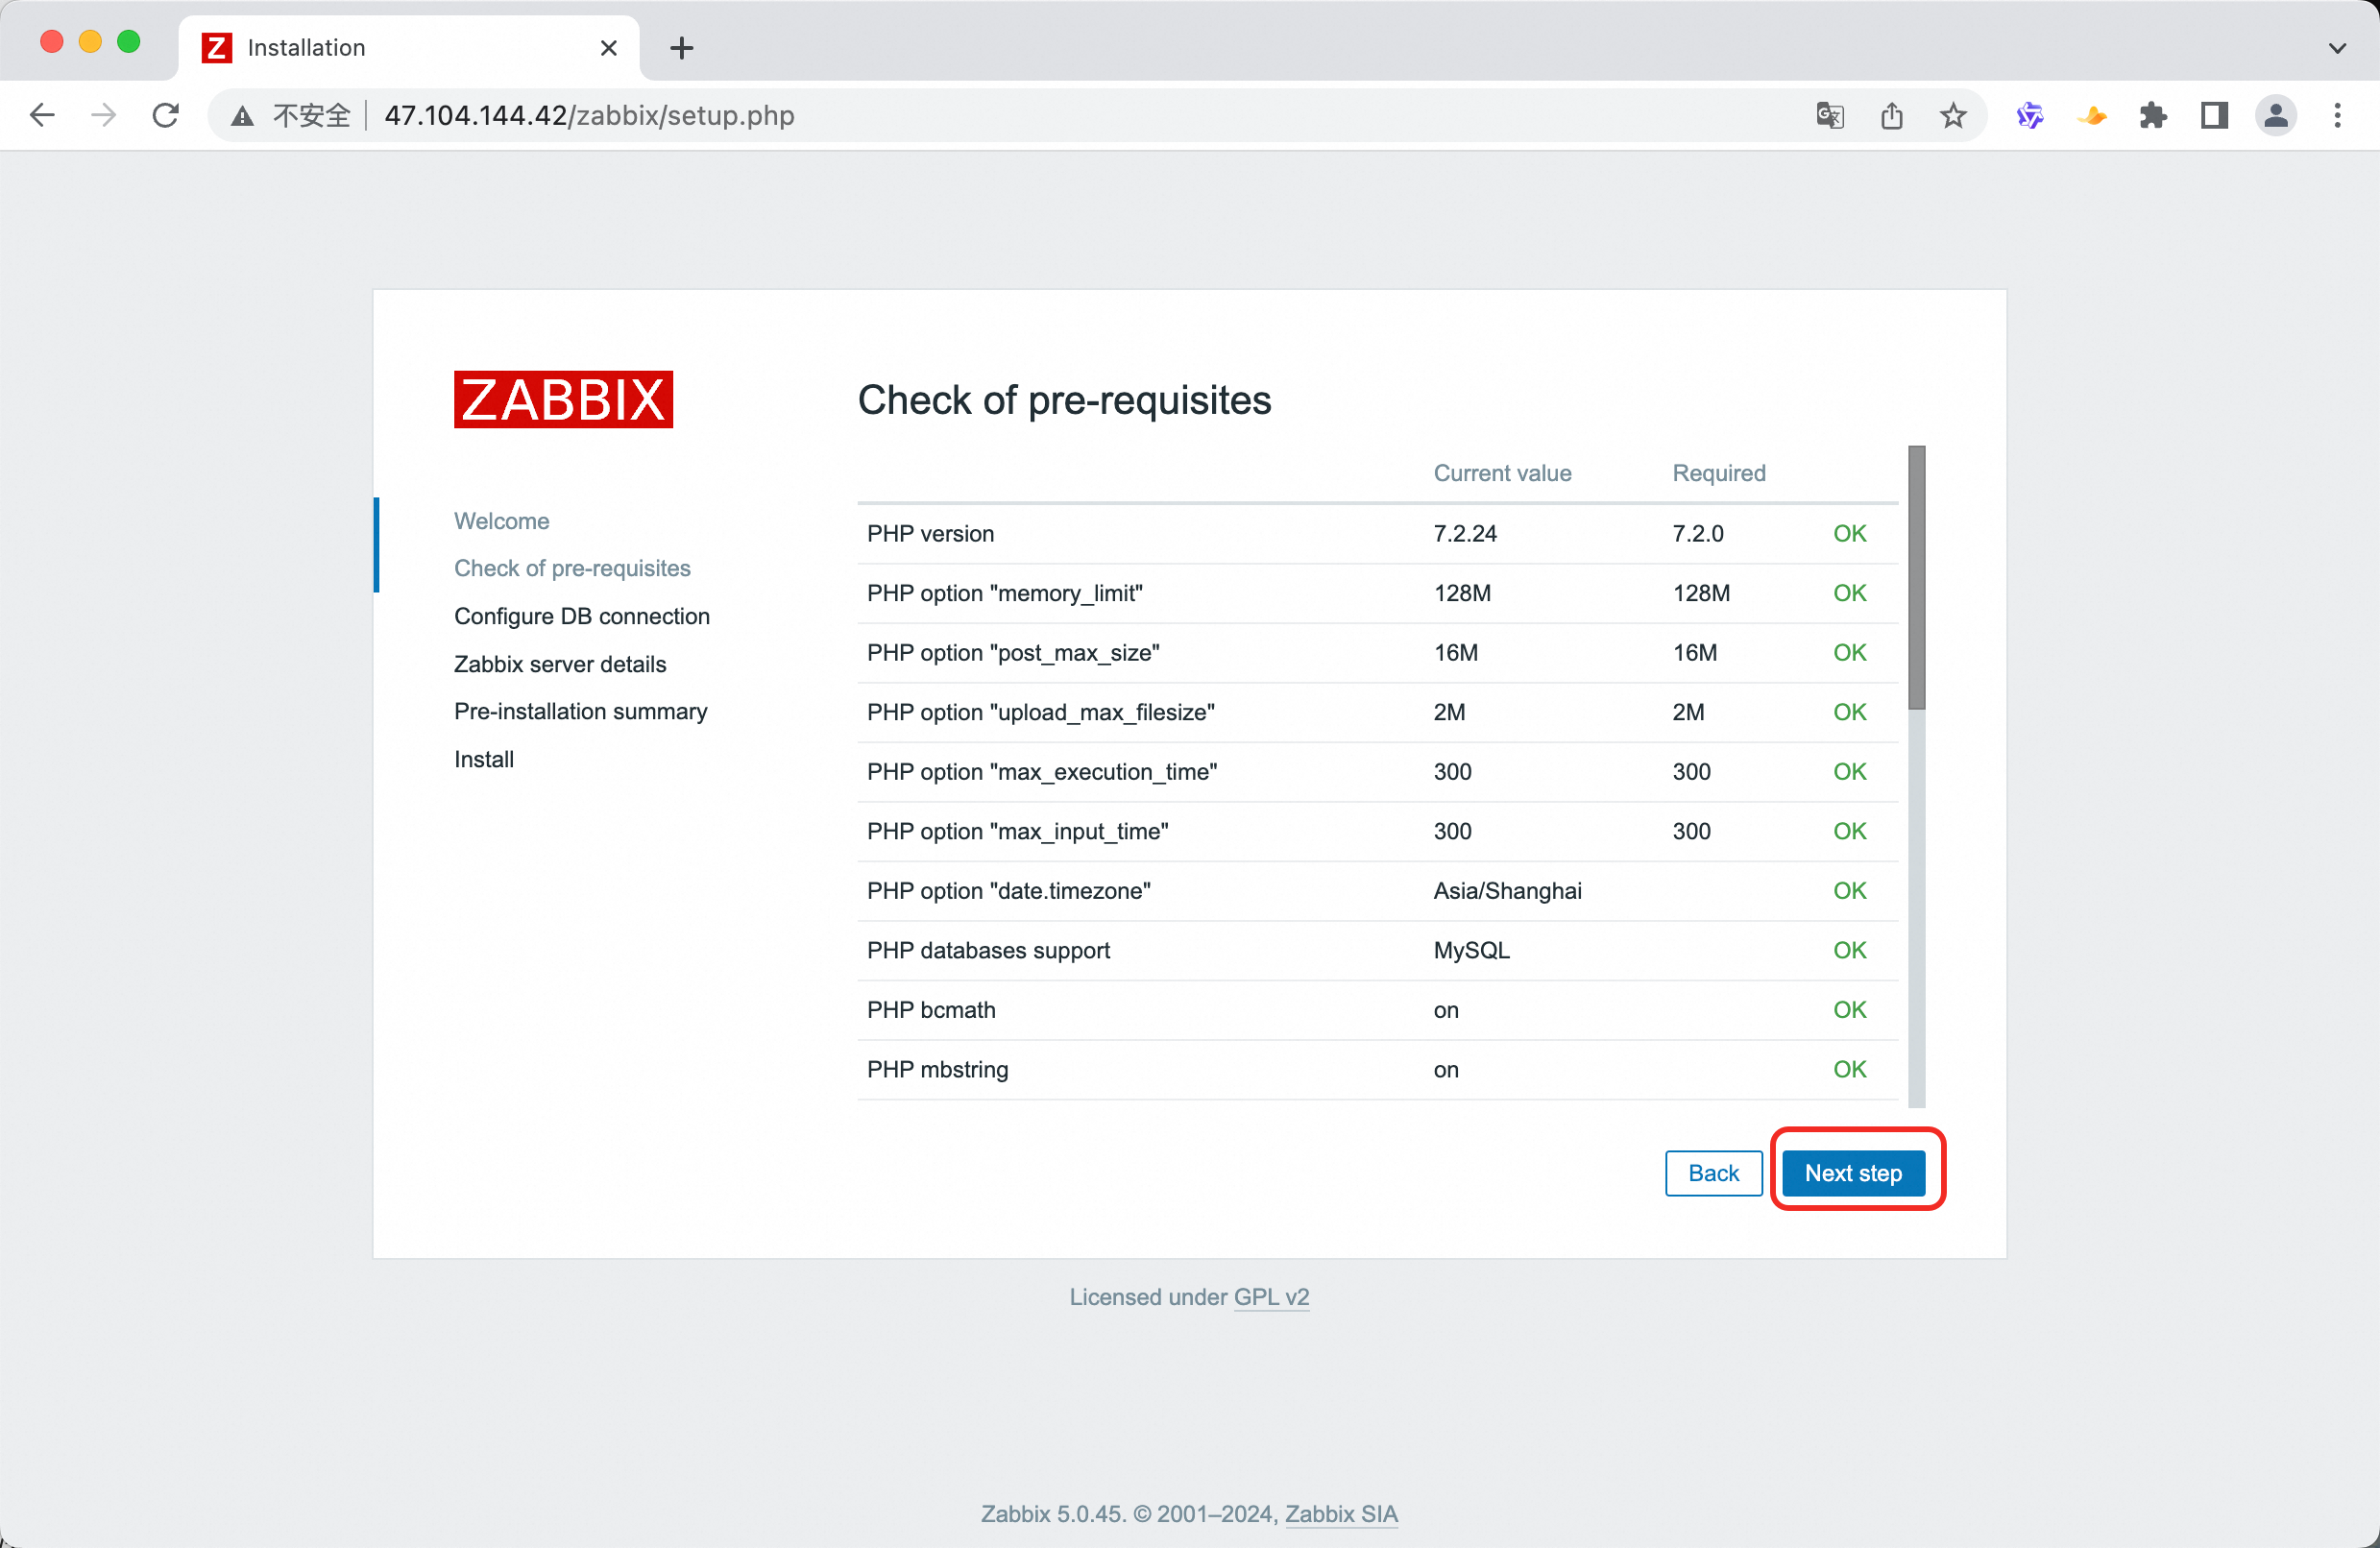Open a new browser tab

(x=682, y=48)
